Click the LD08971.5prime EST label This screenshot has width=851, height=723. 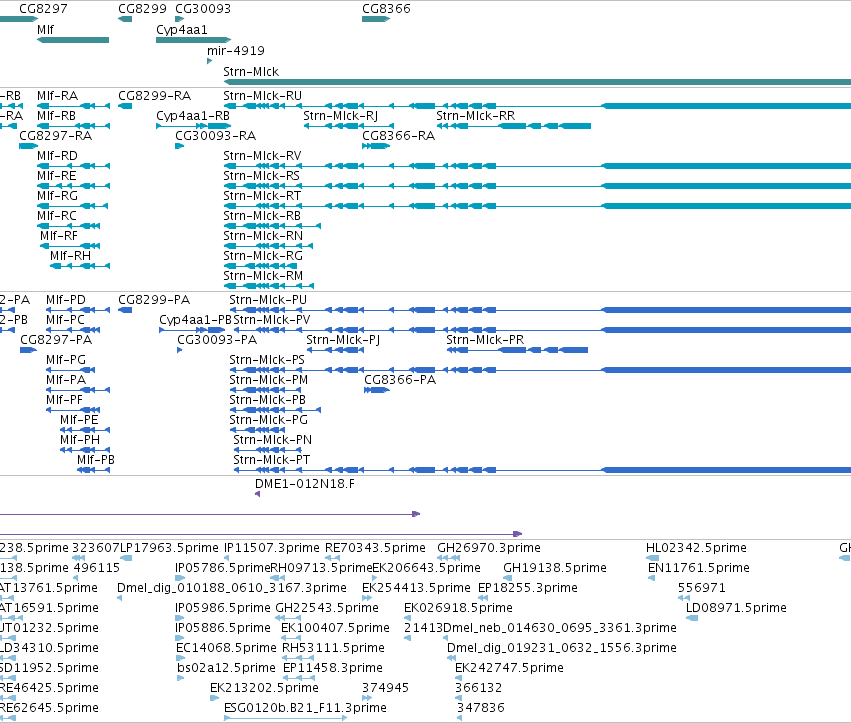pos(736,608)
